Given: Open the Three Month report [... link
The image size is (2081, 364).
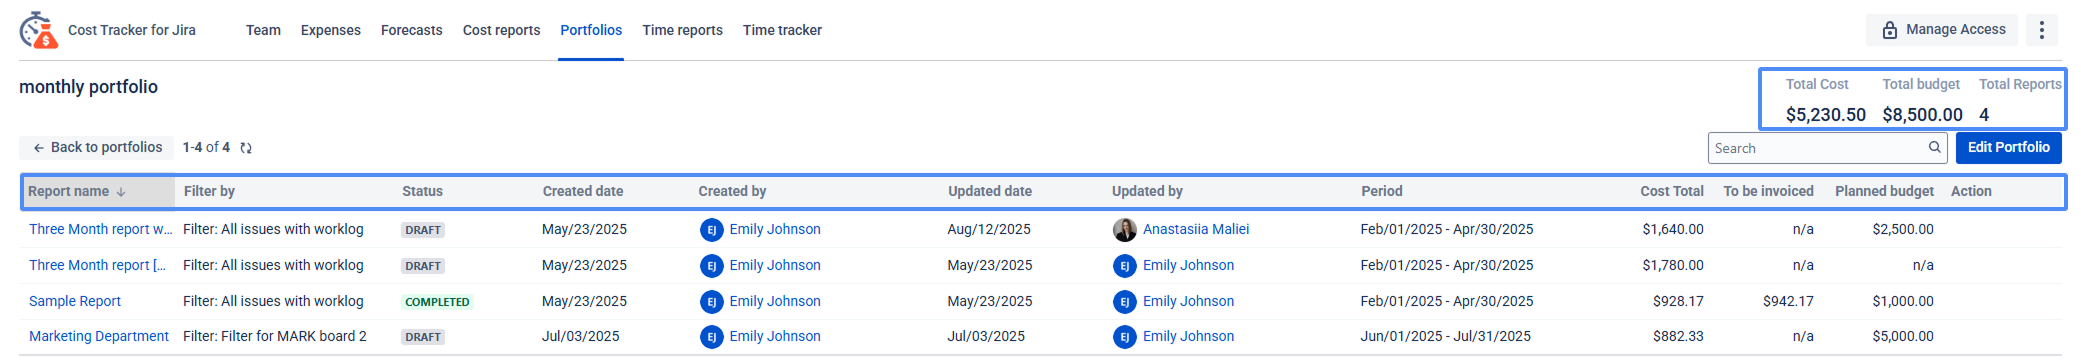Looking at the screenshot, I should click(97, 266).
